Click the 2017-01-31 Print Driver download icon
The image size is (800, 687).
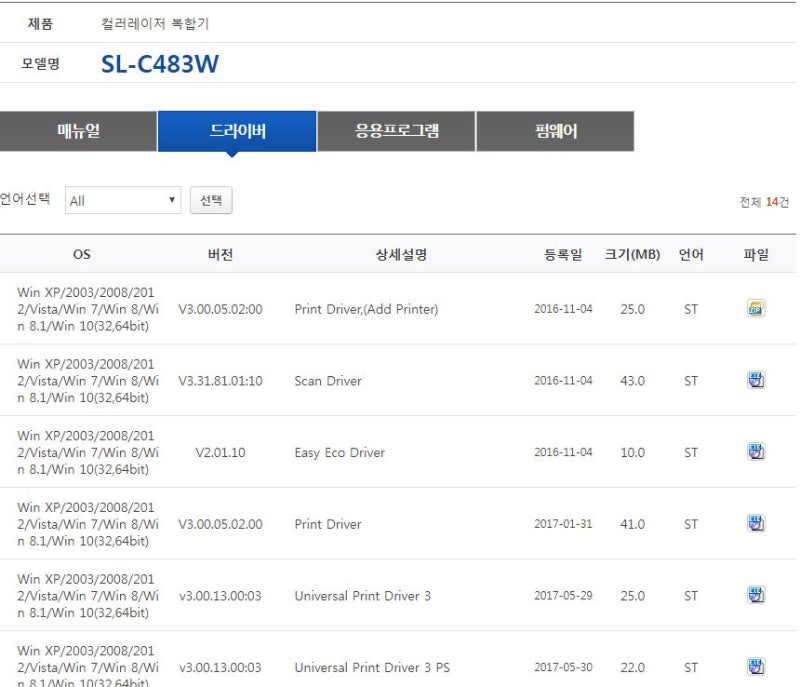point(756,524)
